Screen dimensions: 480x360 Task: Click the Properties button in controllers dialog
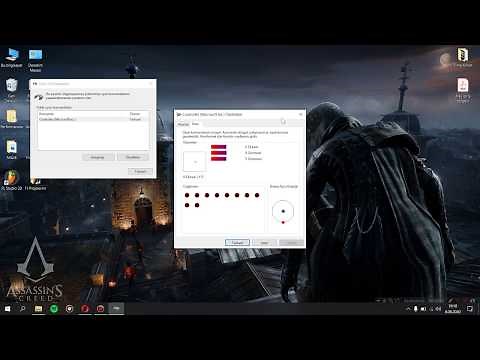133,157
